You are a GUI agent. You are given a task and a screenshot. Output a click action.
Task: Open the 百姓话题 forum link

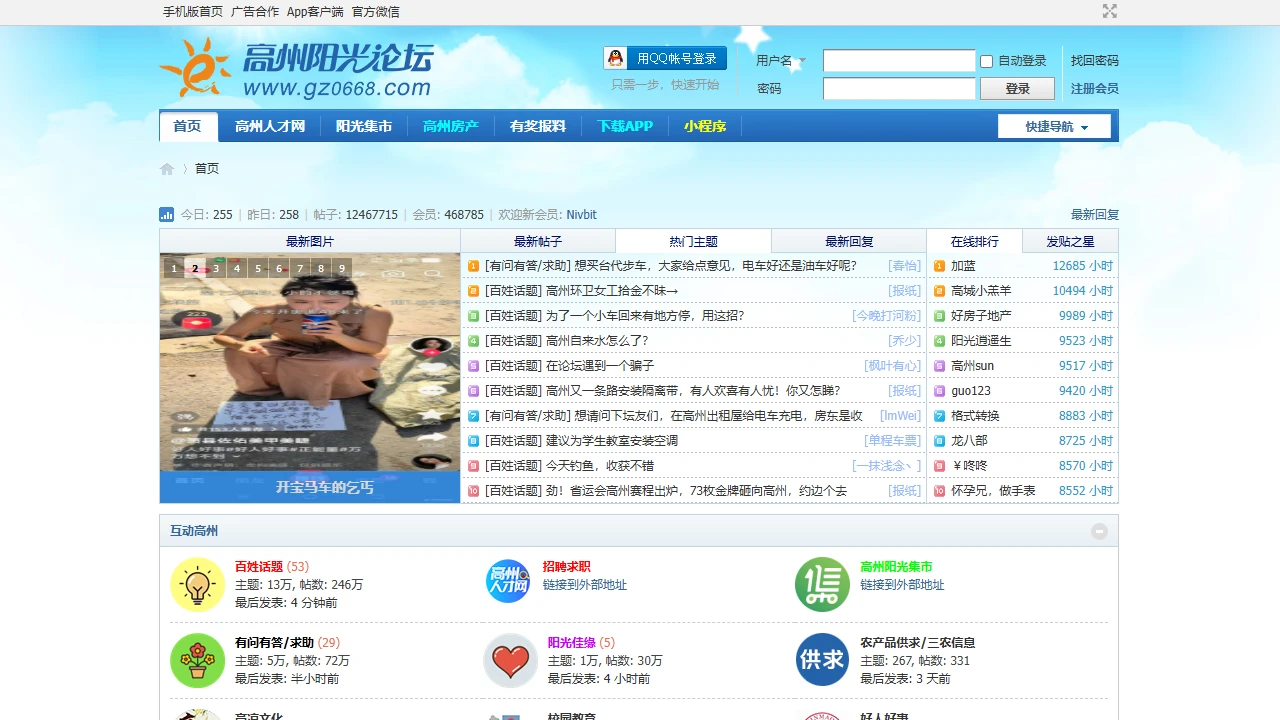tap(259, 566)
